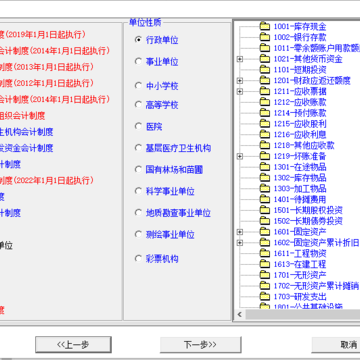Click folder icon of 1212-应收账款
360x360 pixels.
point(265,102)
